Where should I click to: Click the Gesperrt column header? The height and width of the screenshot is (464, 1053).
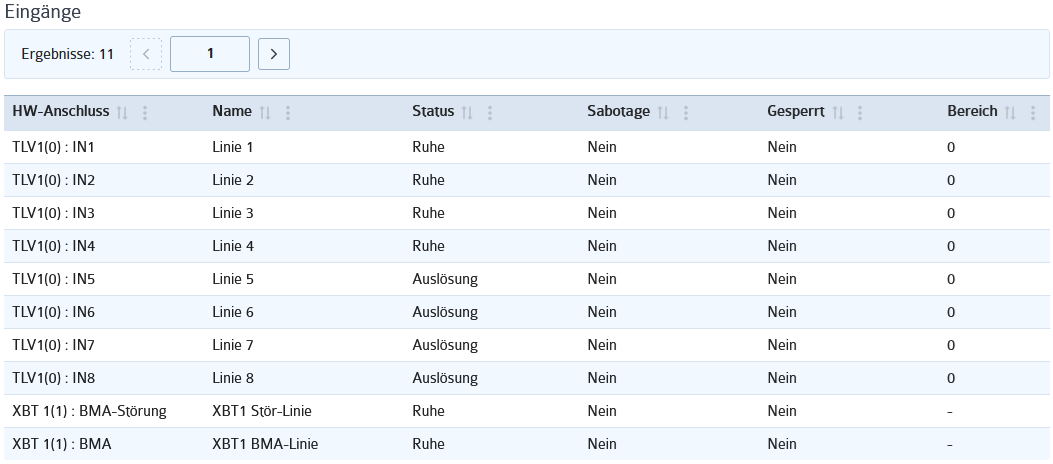coord(796,111)
